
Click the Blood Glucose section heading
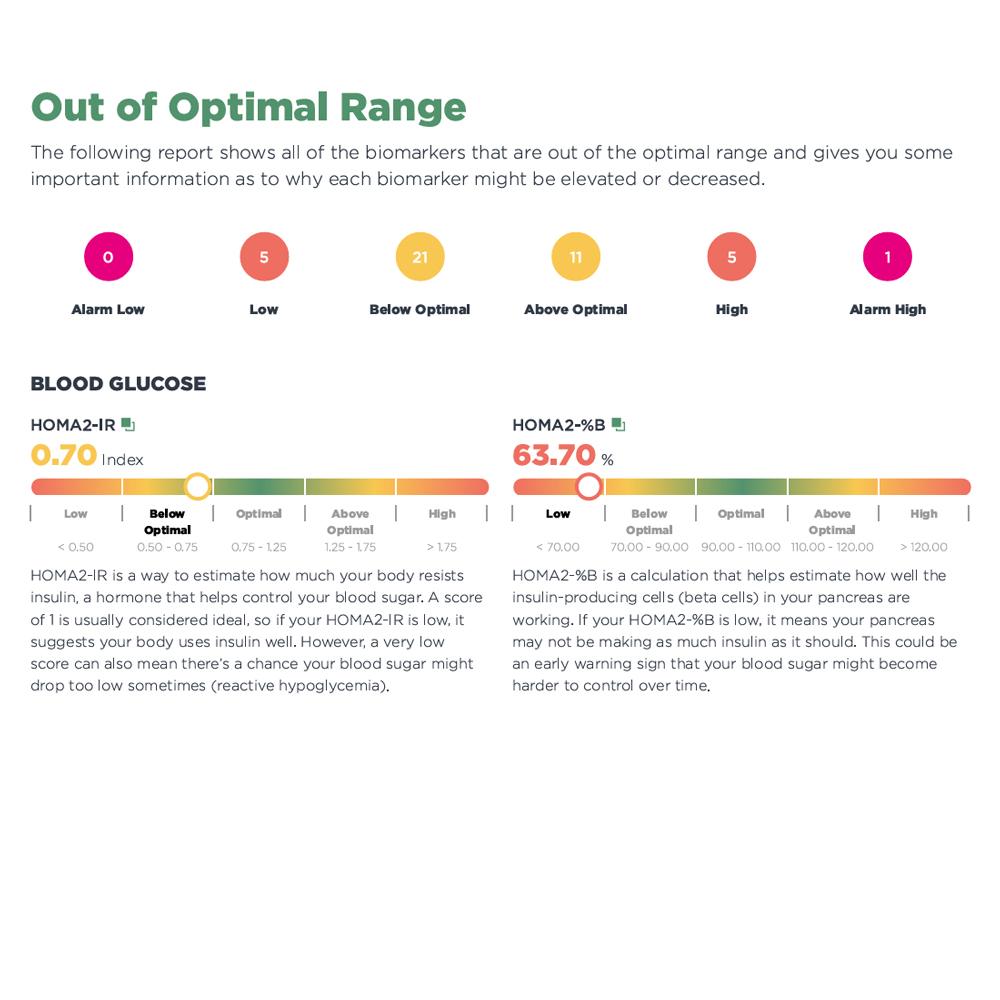coord(118,384)
